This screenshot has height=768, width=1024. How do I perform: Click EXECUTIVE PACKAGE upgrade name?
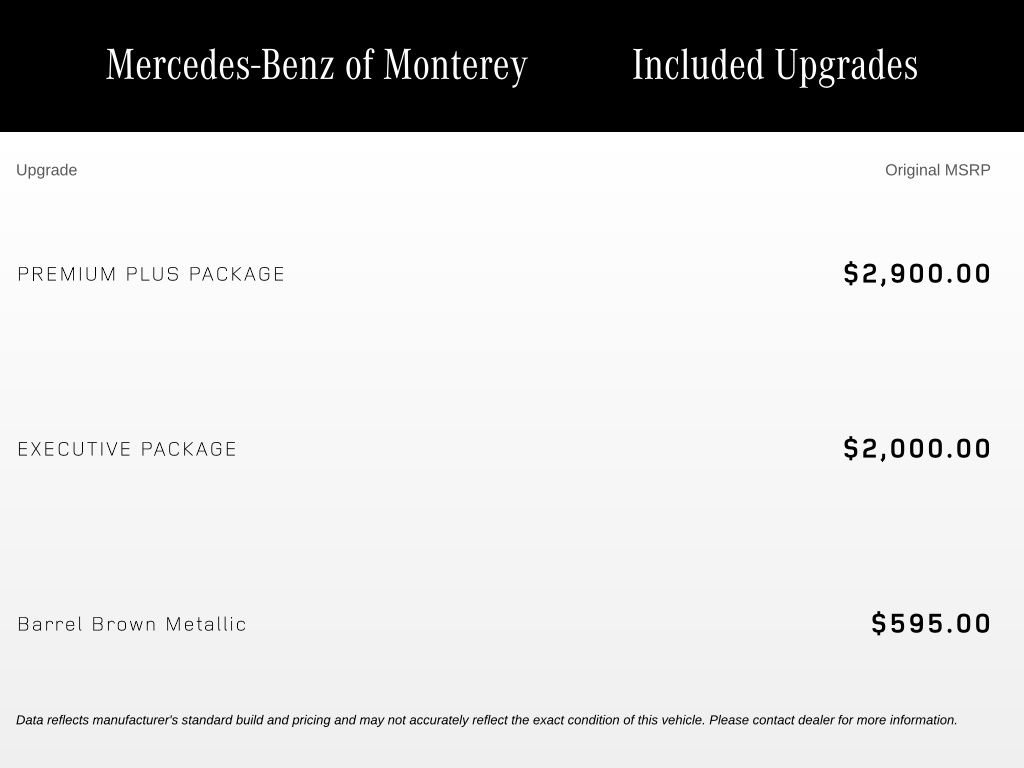tap(127, 449)
